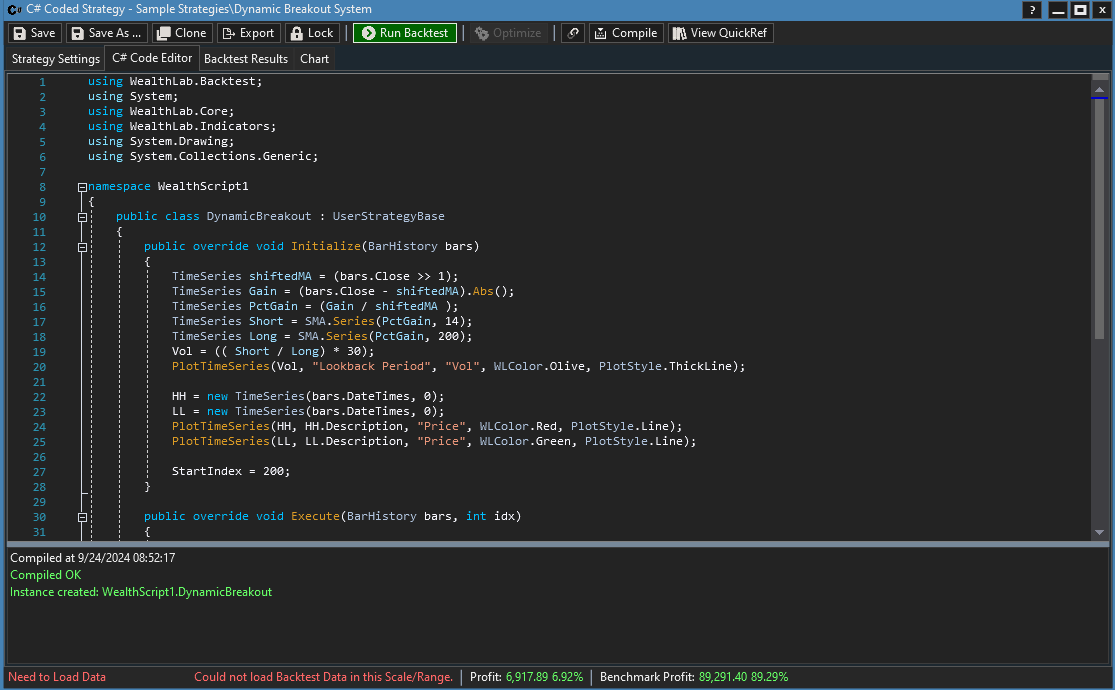Click the Save toolbar button
1115x690 pixels.
34,33
